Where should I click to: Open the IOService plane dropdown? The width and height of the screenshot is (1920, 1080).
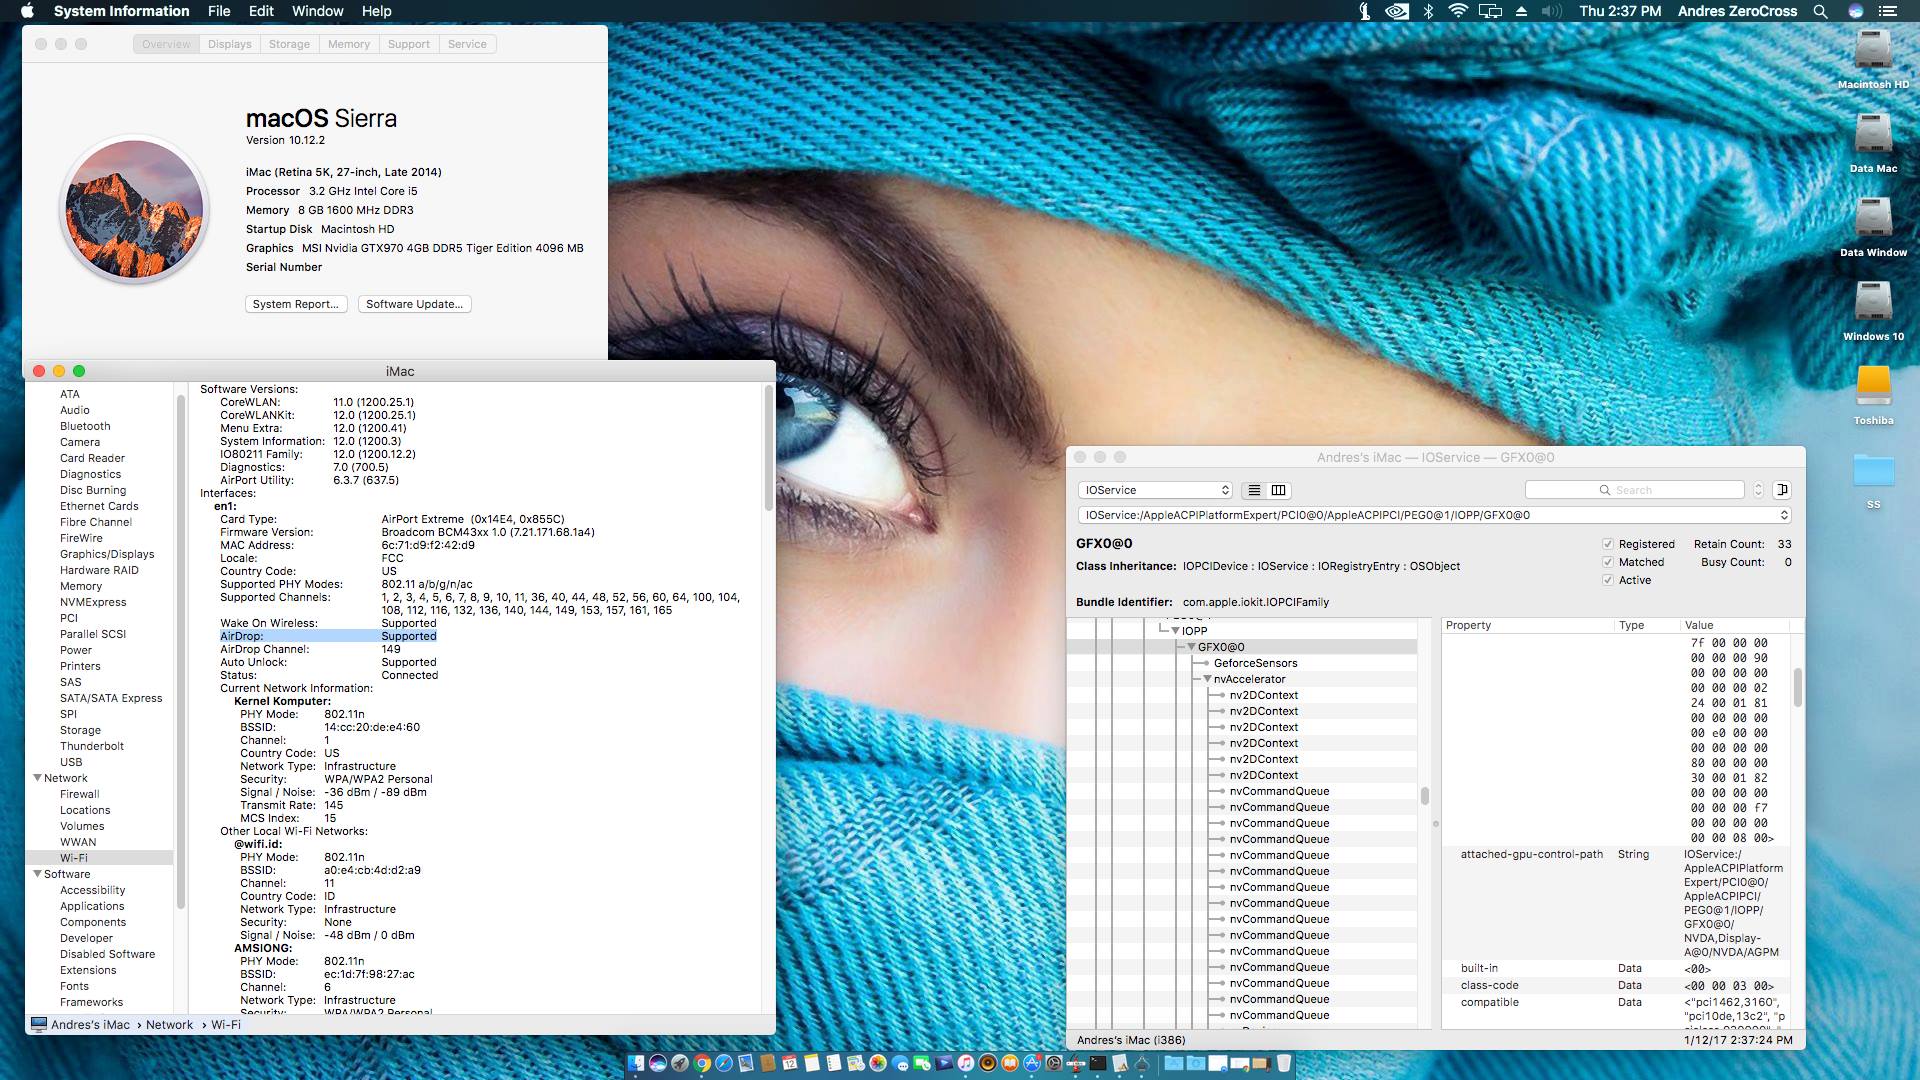tap(1155, 490)
